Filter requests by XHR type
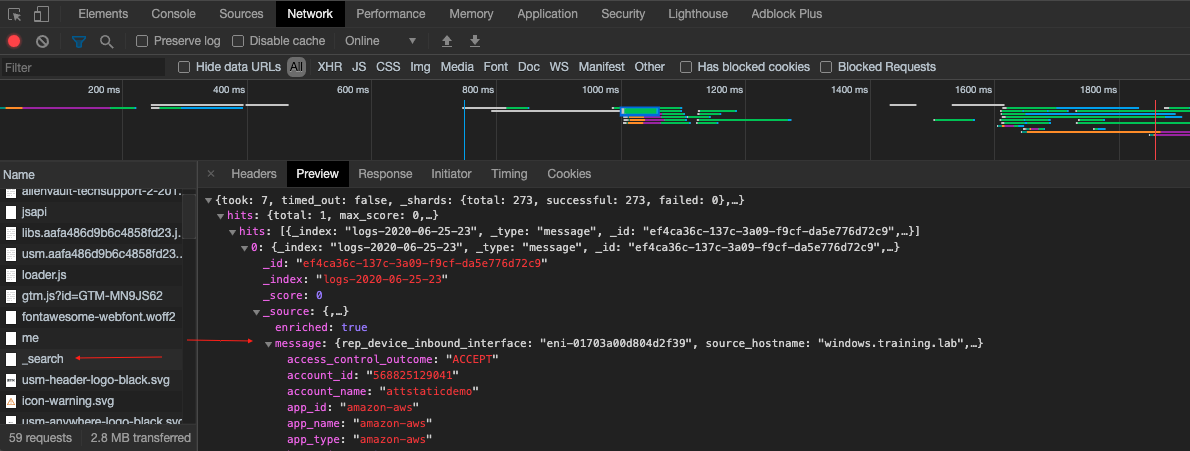Viewport: 1190px width, 451px height. point(329,67)
